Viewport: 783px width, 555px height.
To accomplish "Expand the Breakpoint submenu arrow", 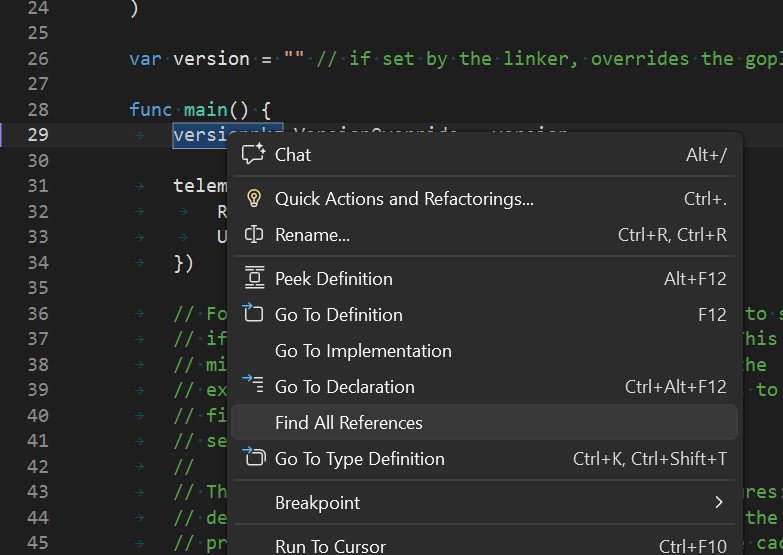I will tap(719, 502).
